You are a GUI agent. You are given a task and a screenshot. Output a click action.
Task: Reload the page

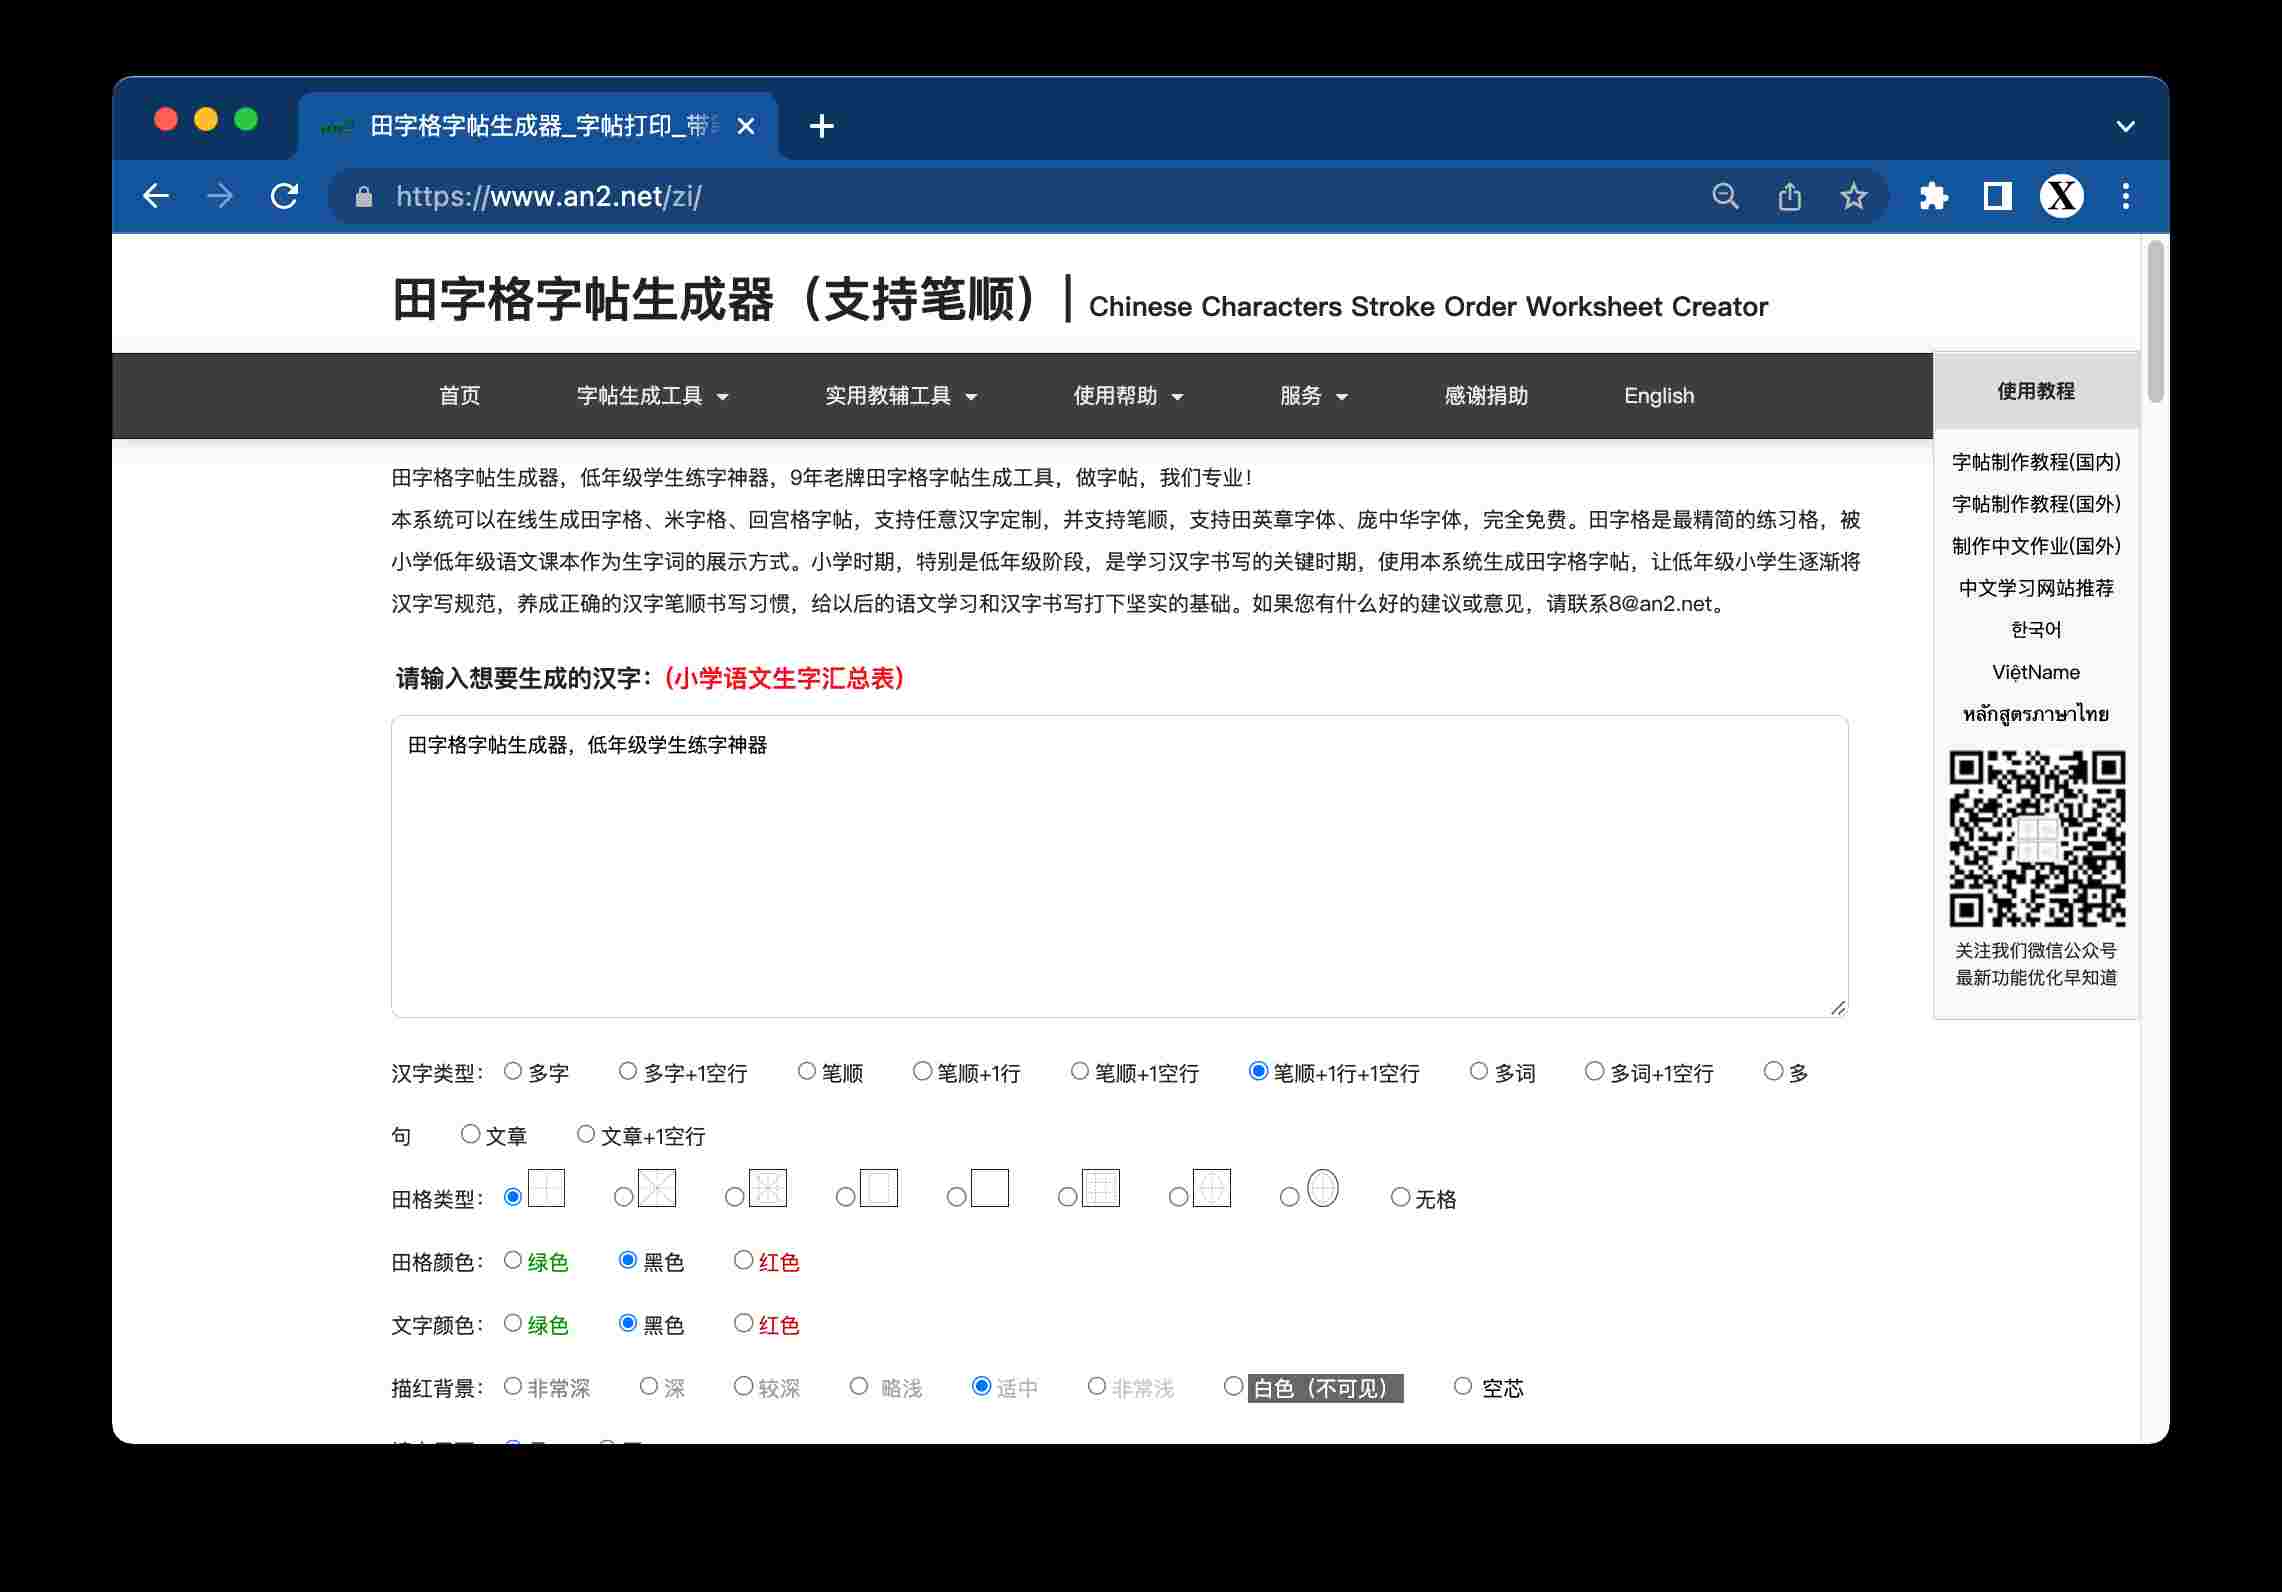click(285, 196)
